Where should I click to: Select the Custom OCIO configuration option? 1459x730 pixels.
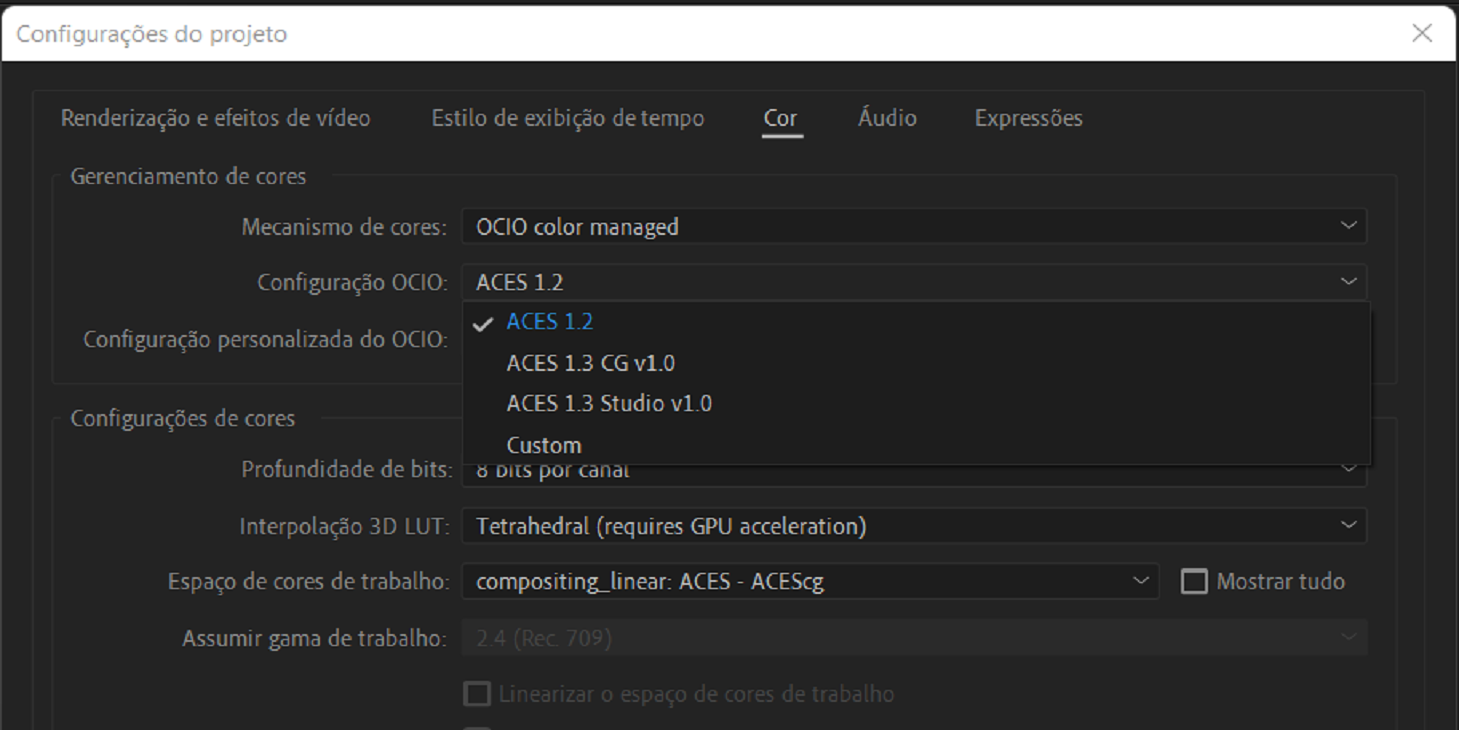(543, 444)
